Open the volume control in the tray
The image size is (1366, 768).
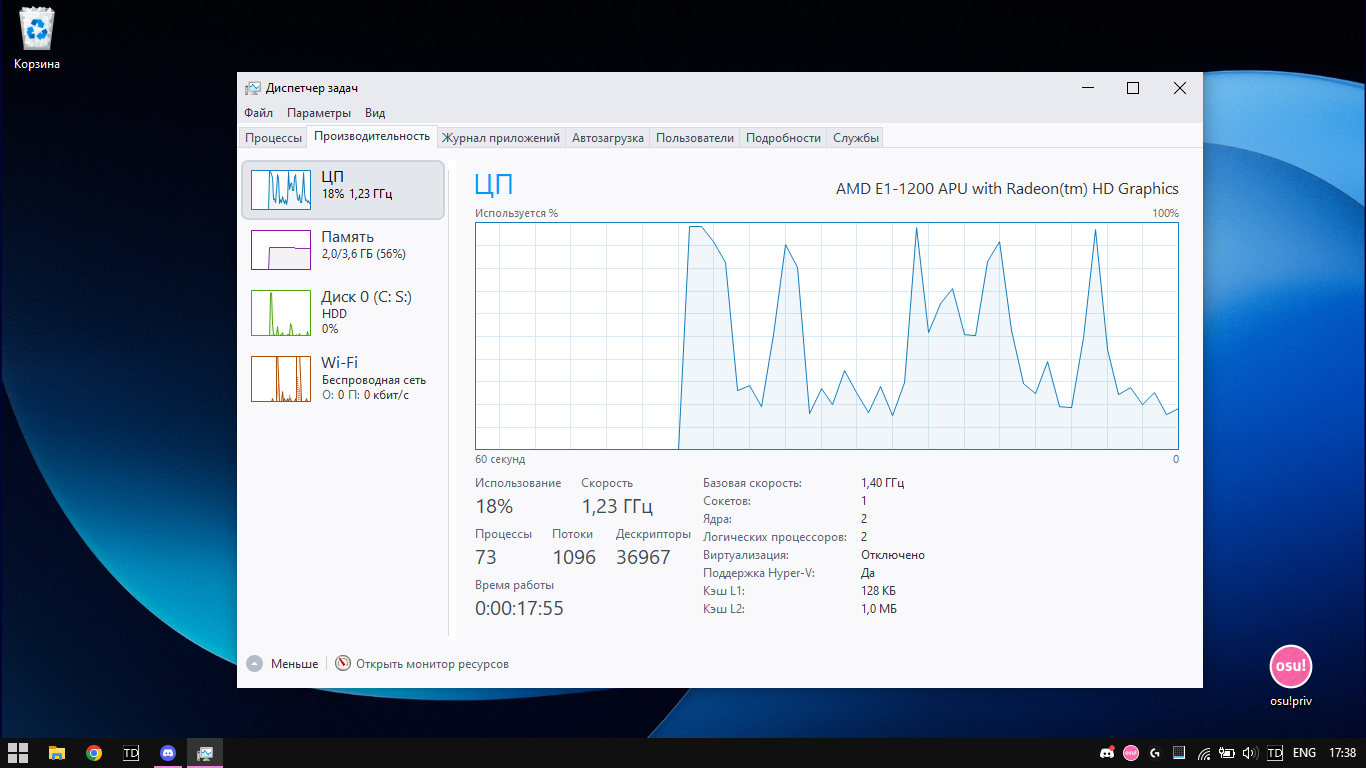point(1249,753)
